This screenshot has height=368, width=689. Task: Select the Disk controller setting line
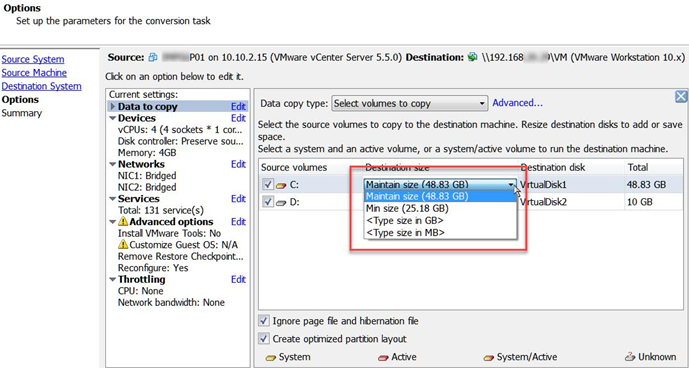181,142
